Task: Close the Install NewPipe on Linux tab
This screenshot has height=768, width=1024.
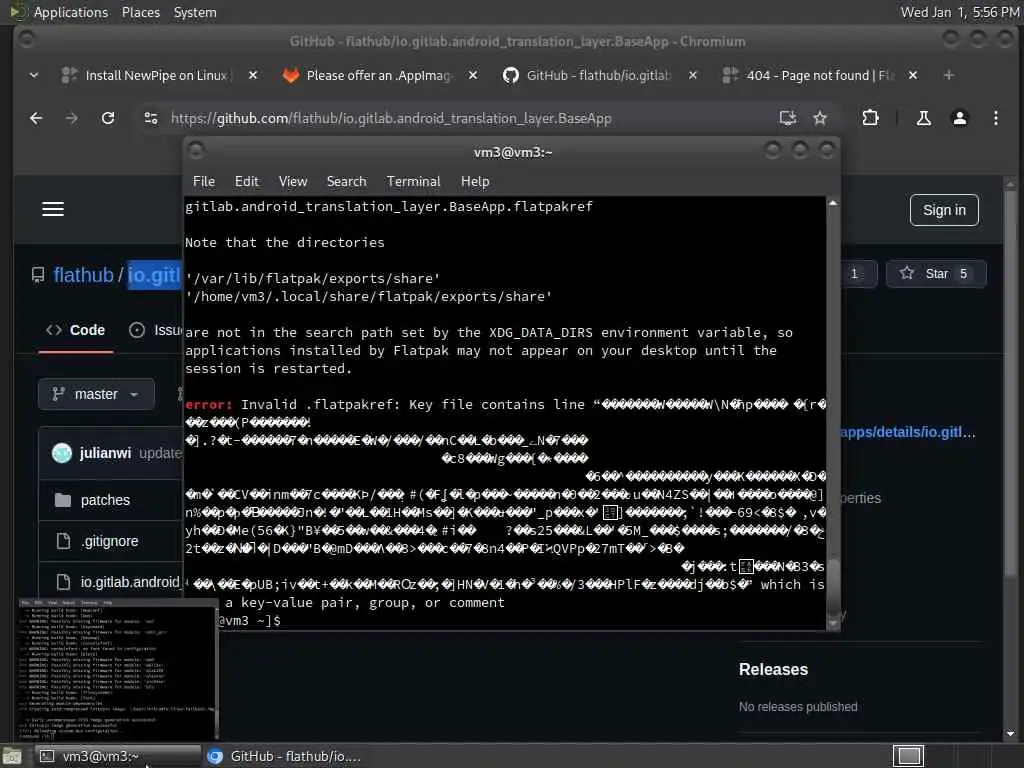Action: [253, 76]
